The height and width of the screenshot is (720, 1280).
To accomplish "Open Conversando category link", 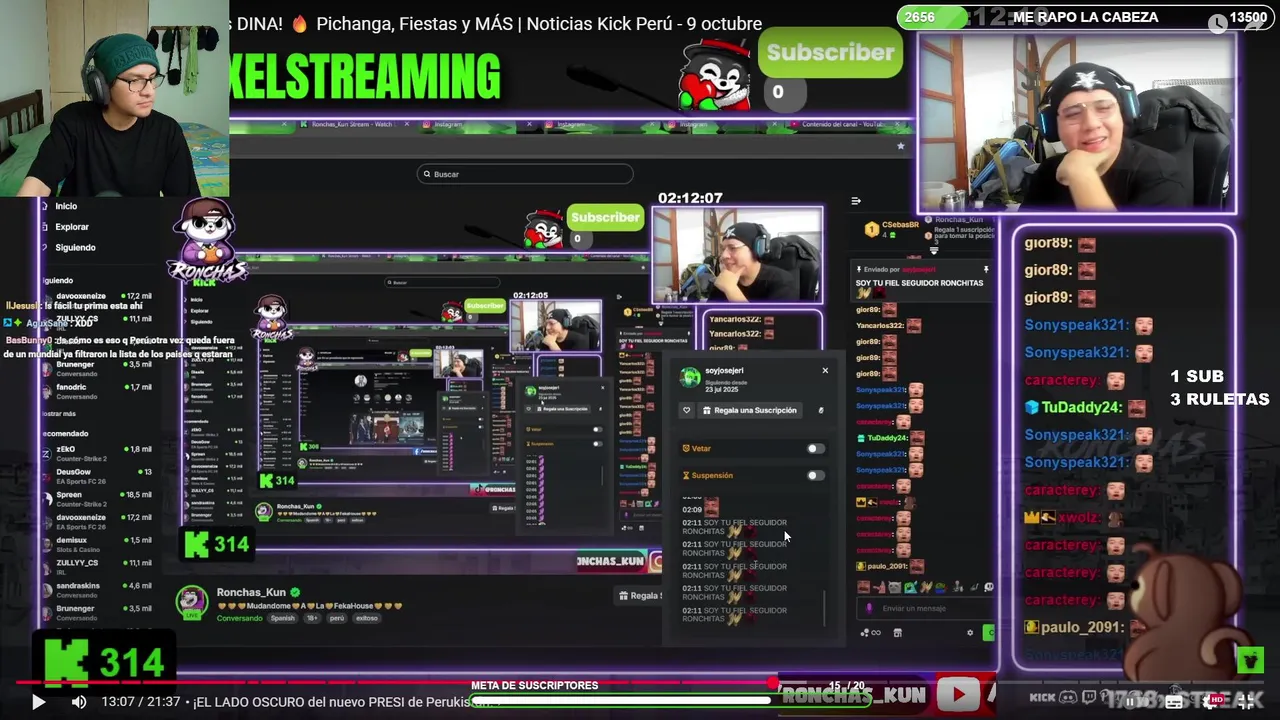I will pos(239,618).
